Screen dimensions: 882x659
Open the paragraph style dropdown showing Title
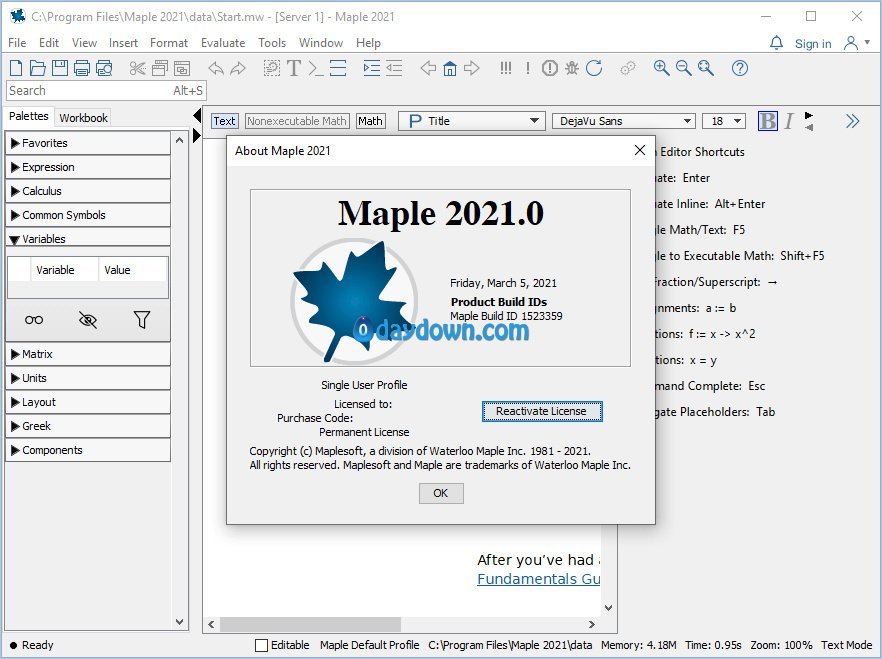point(471,121)
